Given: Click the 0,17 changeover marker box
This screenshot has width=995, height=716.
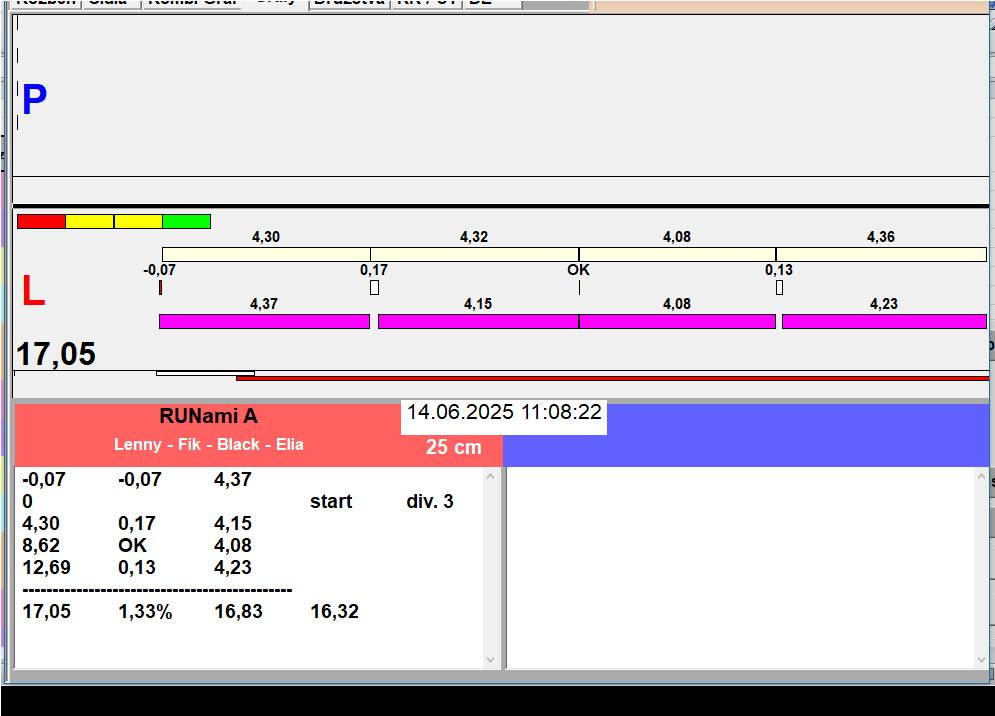Looking at the screenshot, I should tap(374, 288).
